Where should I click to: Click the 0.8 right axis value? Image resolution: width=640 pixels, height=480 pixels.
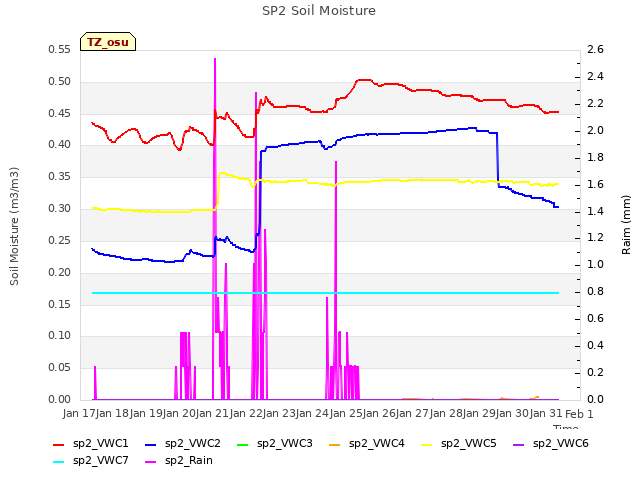pyautogui.click(x=595, y=291)
